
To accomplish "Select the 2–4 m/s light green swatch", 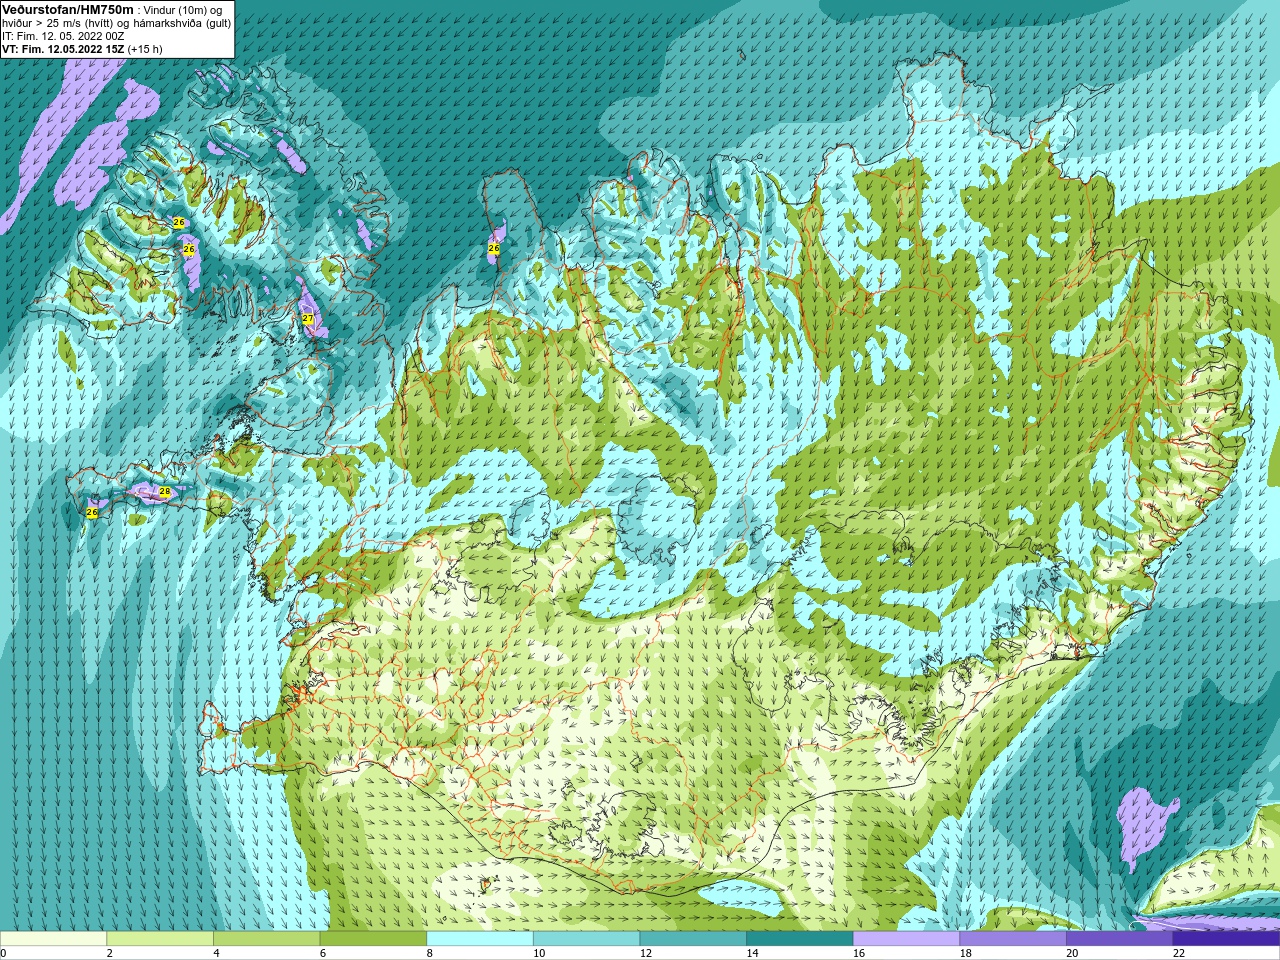I will [160, 938].
